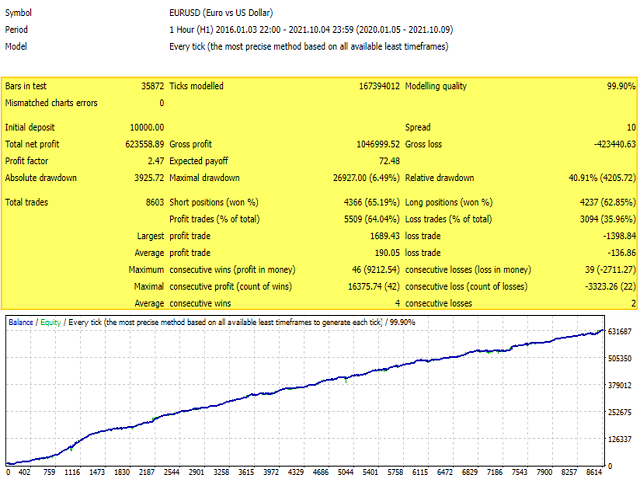Click the Mismatched charts errors value 0
This screenshot has height=480, width=640.
pos(162,103)
